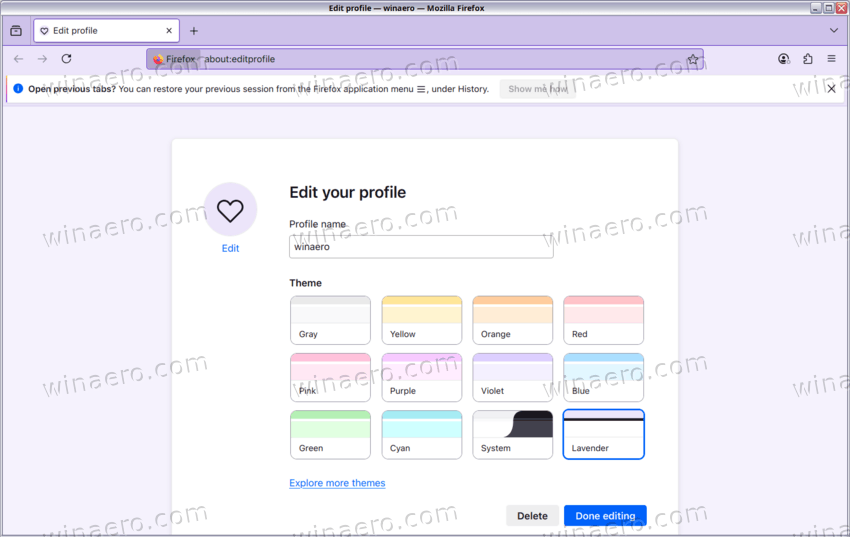Pick the Cyan theme swatch

[x=421, y=434]
